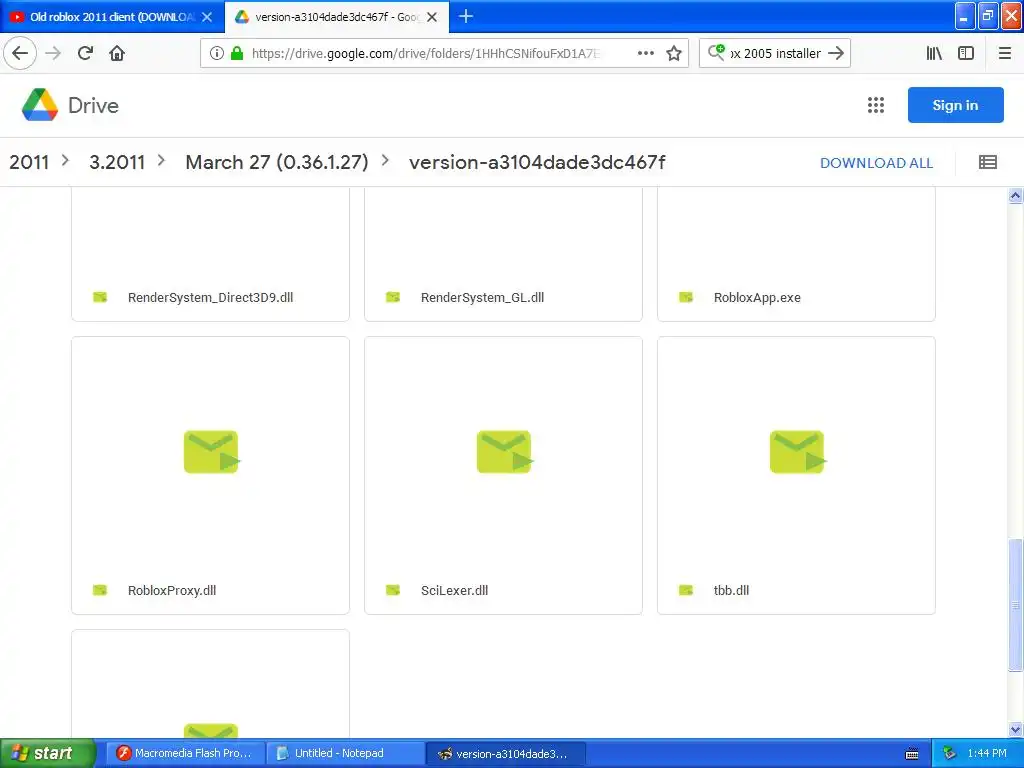Select the version-a3104dade3 taskbar button
The image size is (1024, 768).
pos(507,753)
